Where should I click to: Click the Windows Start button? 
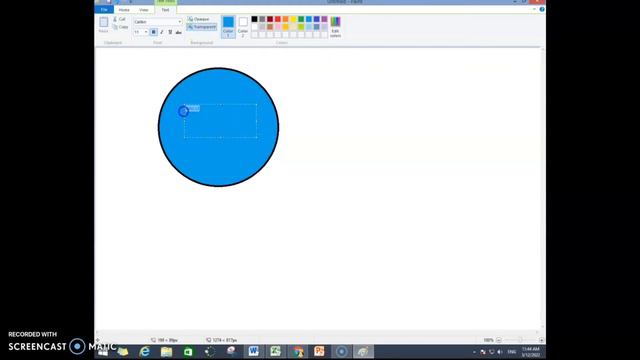pos(103,352)
